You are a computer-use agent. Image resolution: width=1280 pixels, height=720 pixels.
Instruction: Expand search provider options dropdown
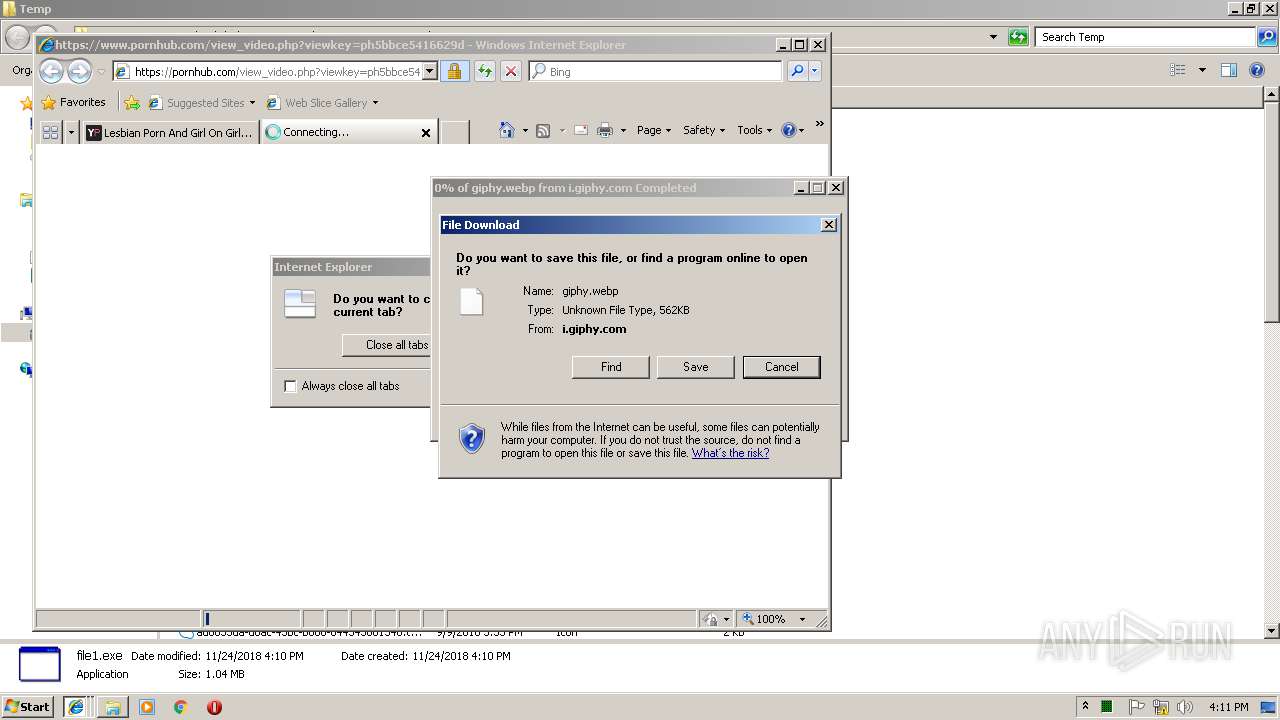coord(815,71)
